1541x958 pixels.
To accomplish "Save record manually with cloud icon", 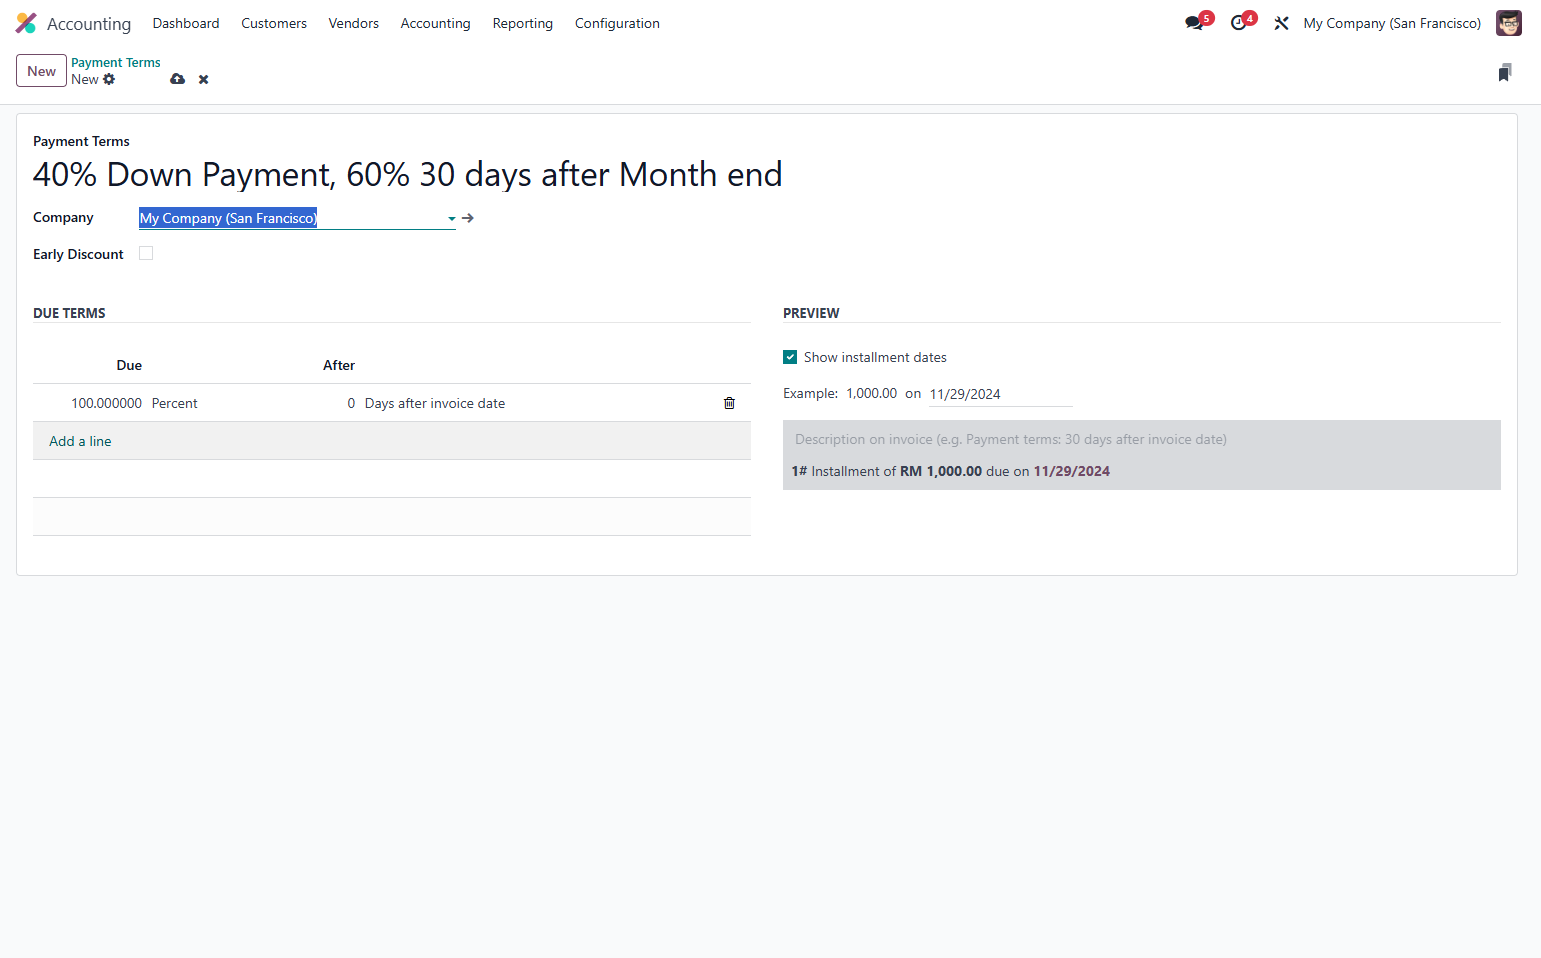I will pos(177,79).
